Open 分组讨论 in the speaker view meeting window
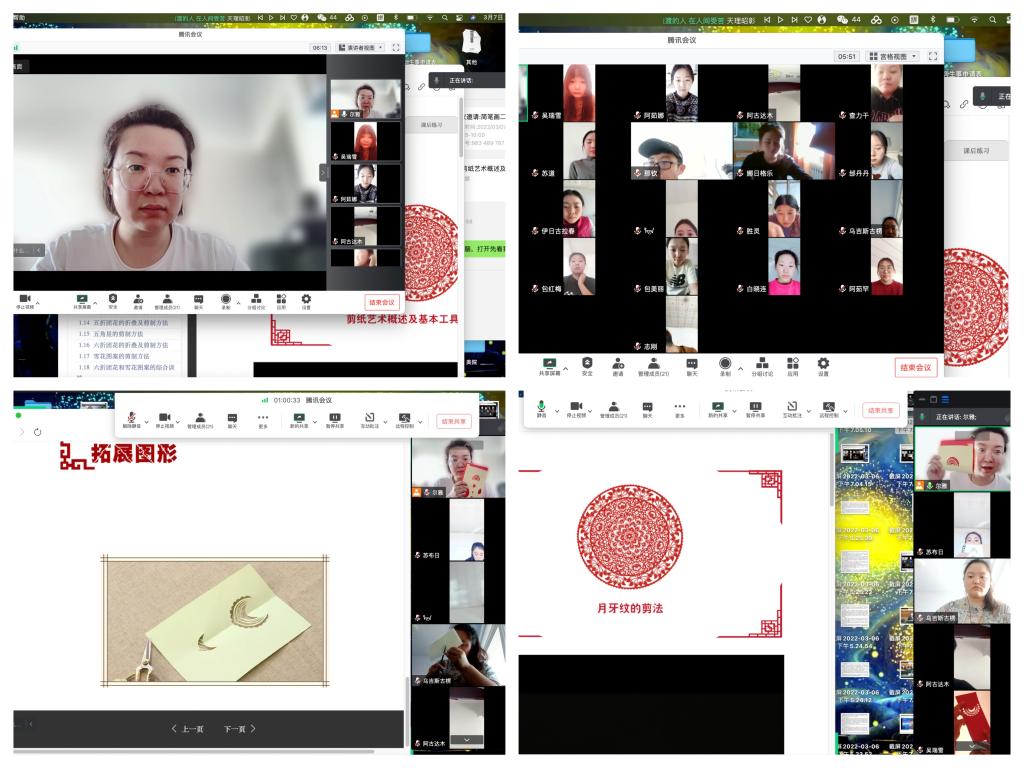The image size is (1024, 768). click(x=255, y=299)
